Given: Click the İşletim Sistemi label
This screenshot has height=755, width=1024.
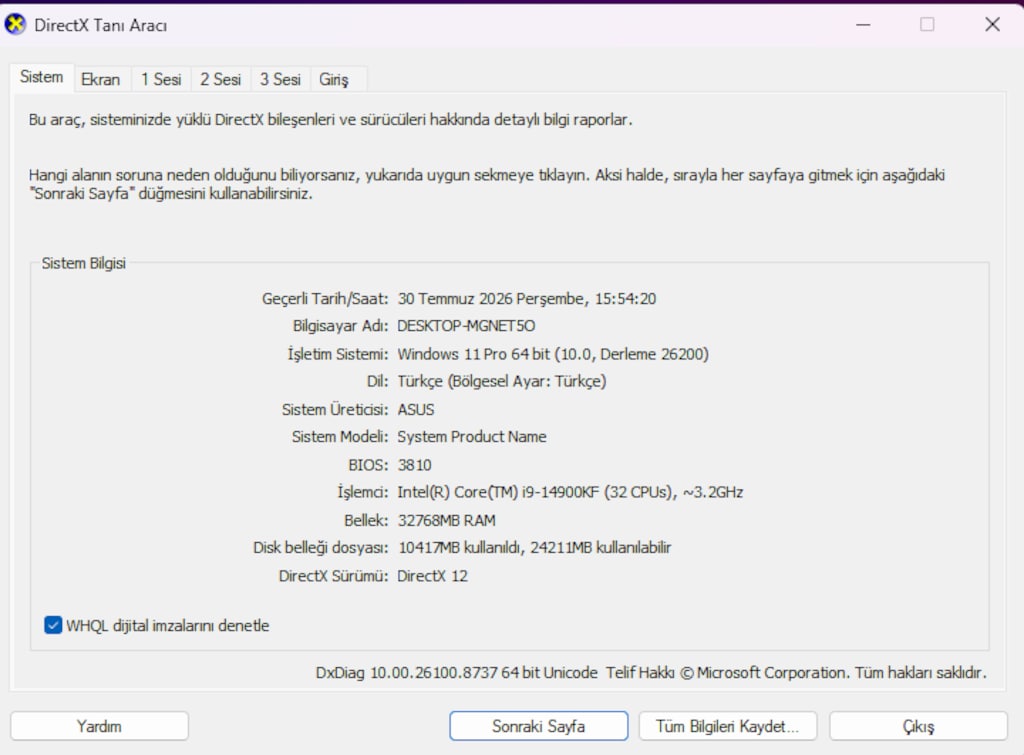Looking at the screenshot, I should [x=338, y=354].
